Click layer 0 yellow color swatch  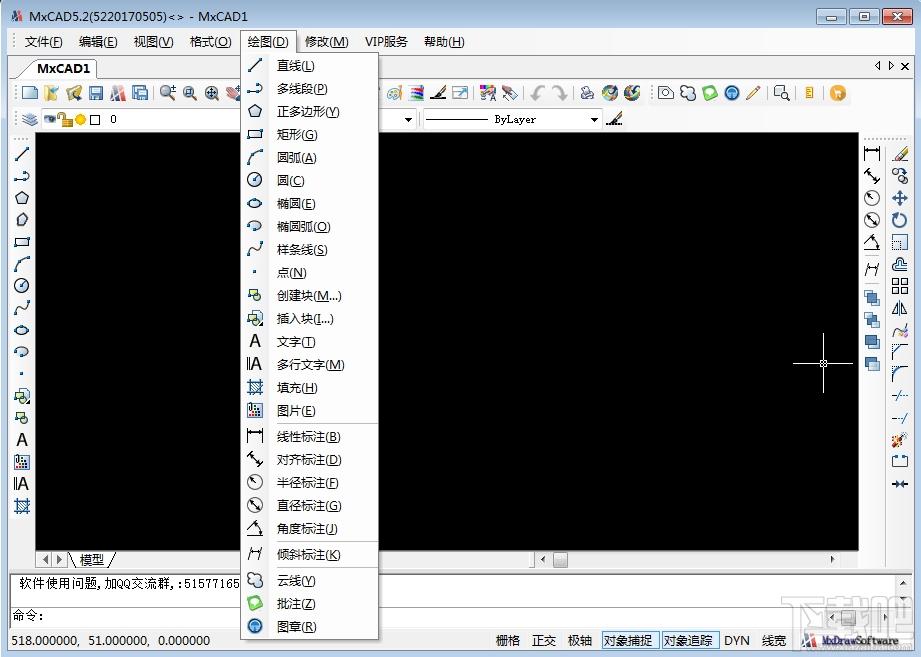[x=80, y=120]
